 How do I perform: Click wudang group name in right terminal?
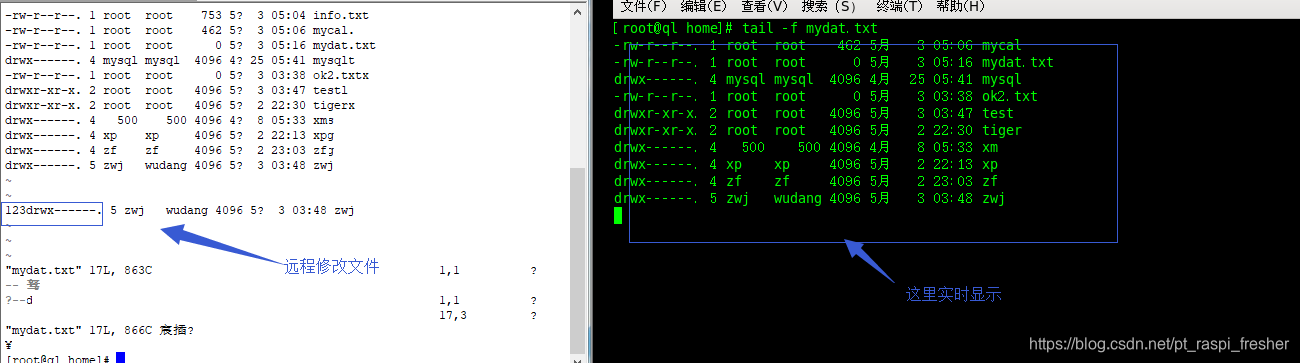(x=798, y=198)
